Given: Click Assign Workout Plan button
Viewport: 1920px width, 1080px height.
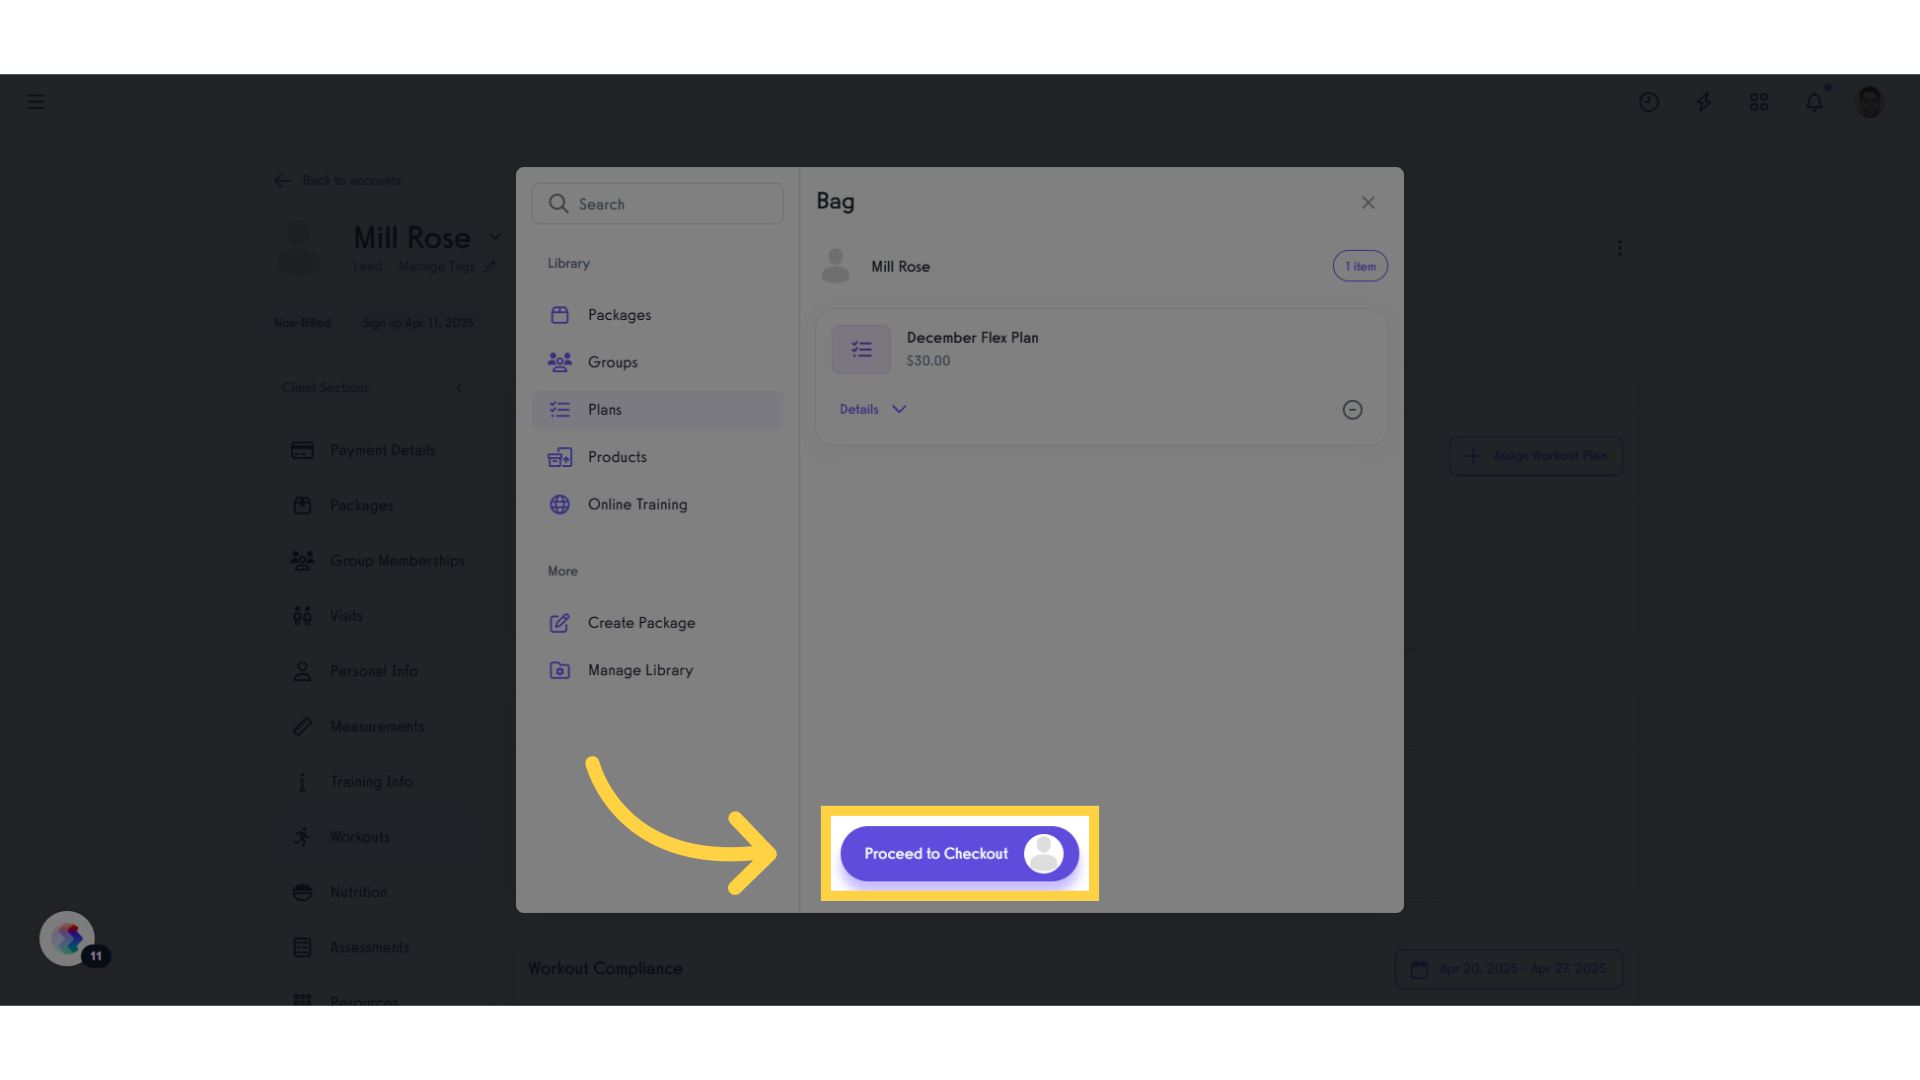Looking at the screenshot, I should point(1536,456).
